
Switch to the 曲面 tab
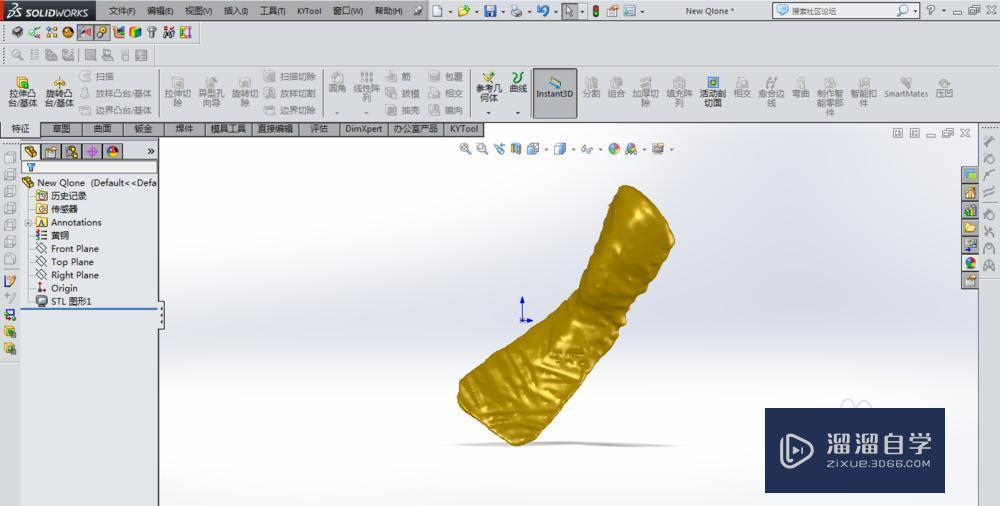coord(102,129)
